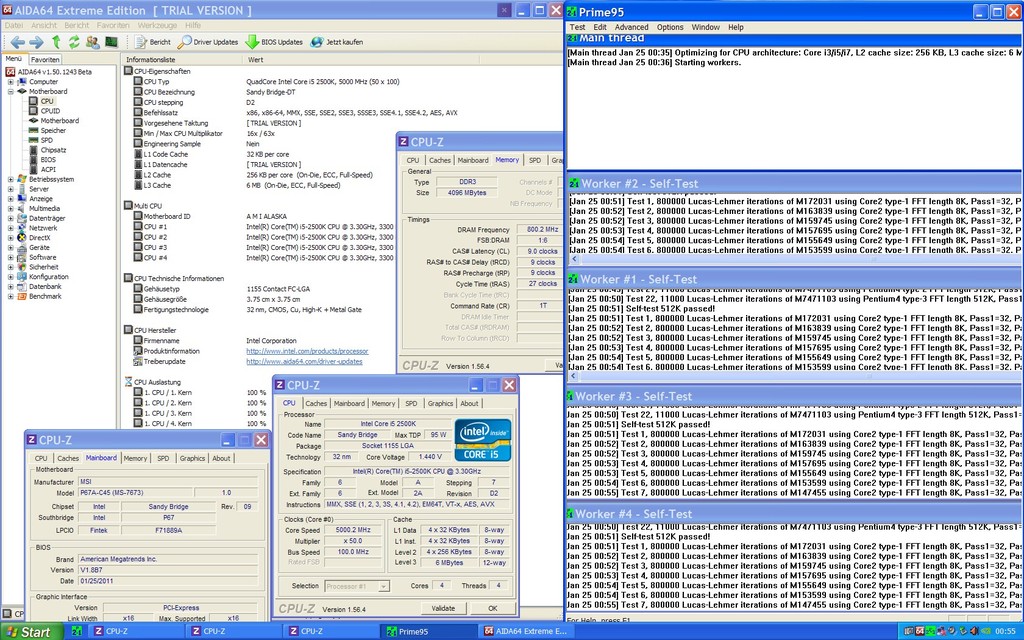Screen dimensions: 1024x640
Task: Expand the Benchmark tree node
Action: (x=10, y=296)
